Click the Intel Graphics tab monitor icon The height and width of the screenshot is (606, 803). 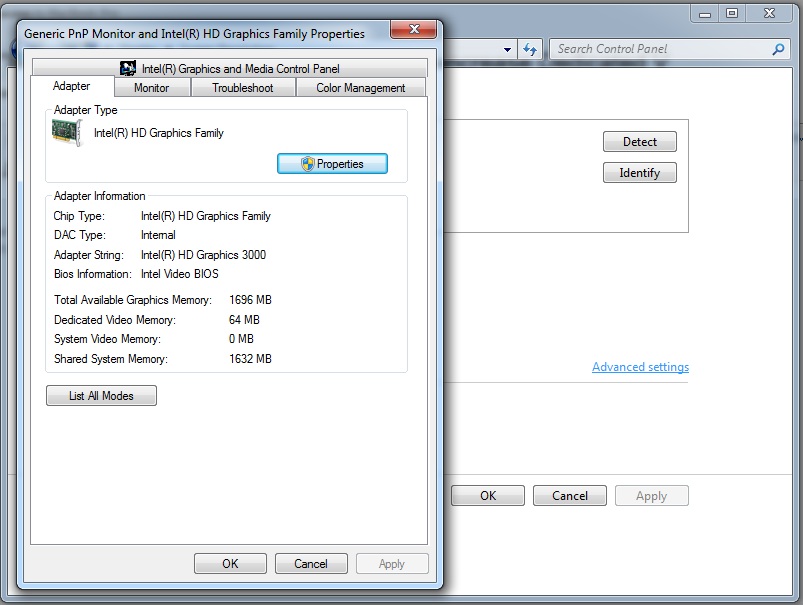(128, 68)
